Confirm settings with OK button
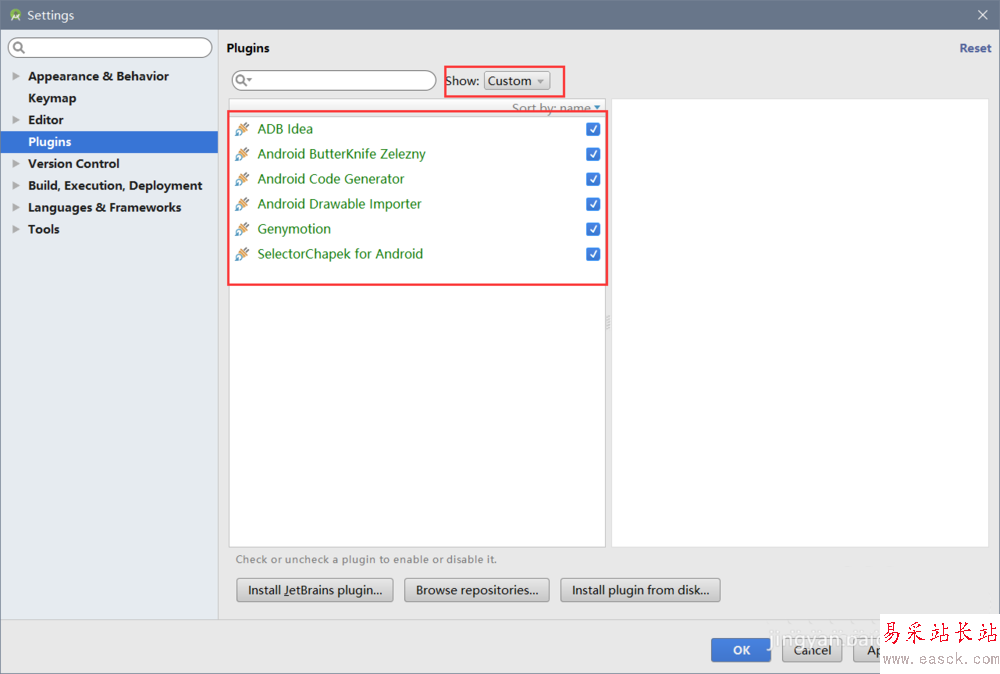Viewport: 1000px width, 674px height. [x=741, y=650]
